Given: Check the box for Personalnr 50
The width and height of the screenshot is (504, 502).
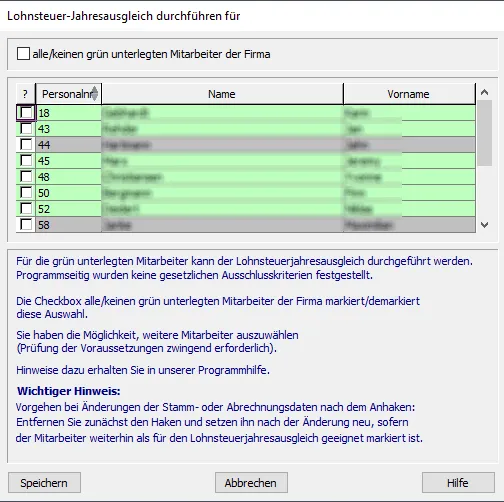Looking at the screenshot, I should pos(26,193).
